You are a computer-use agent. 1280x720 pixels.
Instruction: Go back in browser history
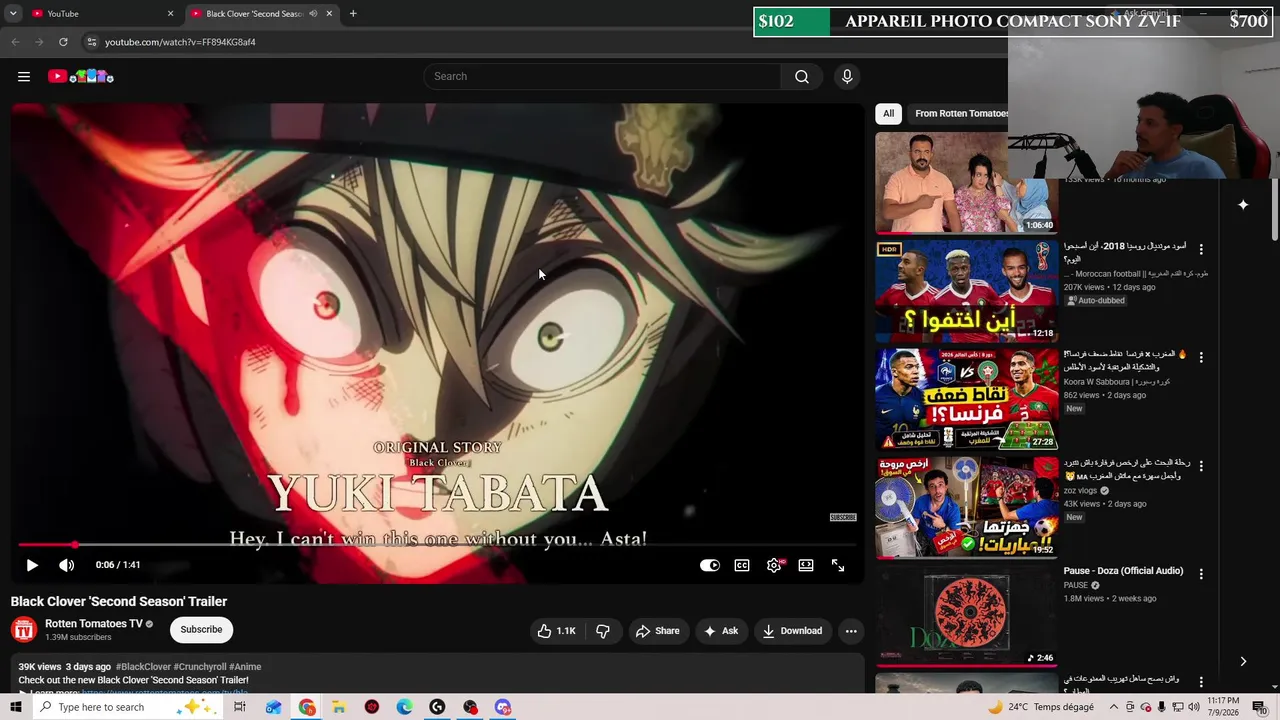click(x=15, y=42)
